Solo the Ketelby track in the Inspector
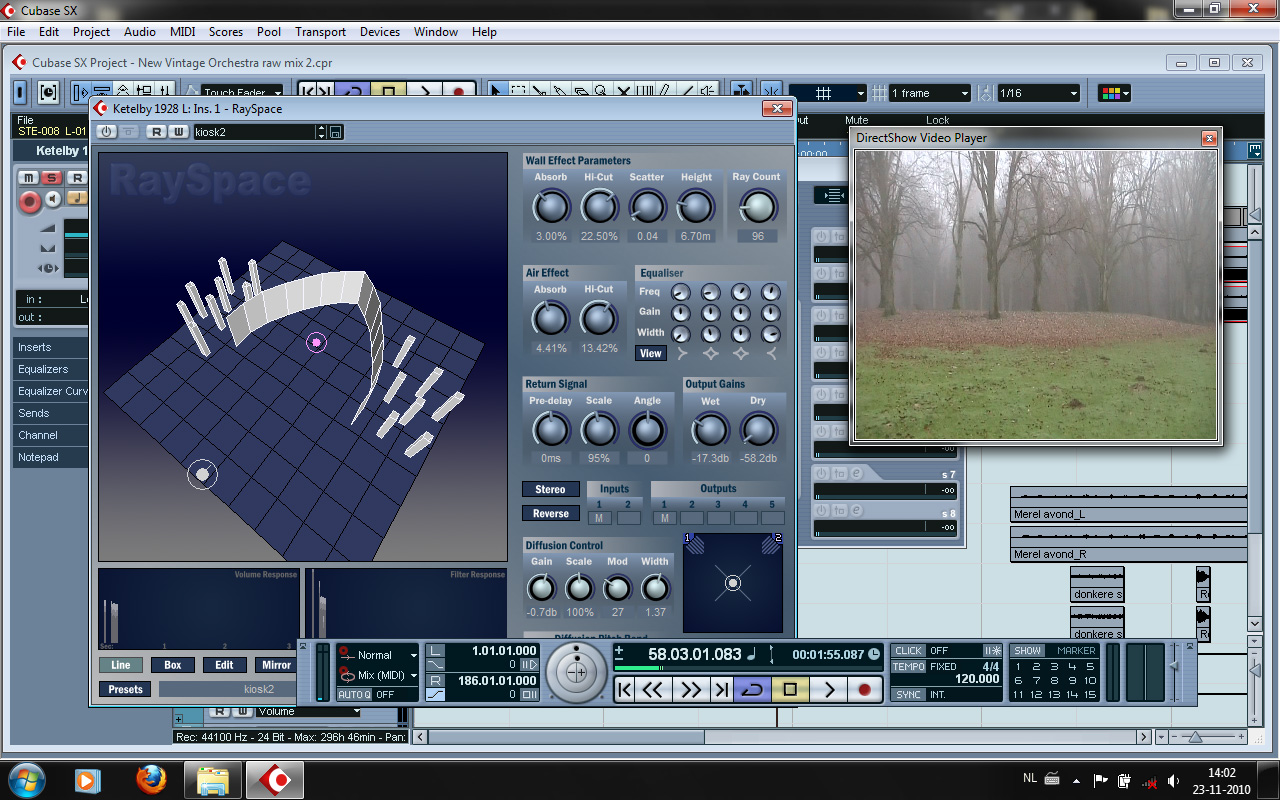This screenshot has width=1280, height=800. [x=52, y=178]
